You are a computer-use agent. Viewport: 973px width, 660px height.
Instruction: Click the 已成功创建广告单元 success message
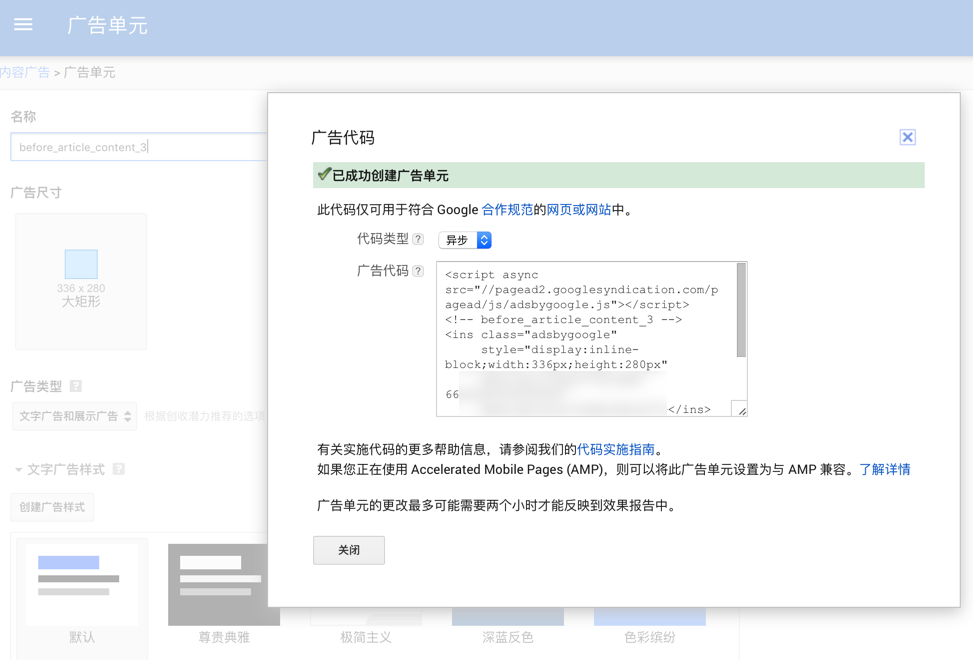(619, 176)
